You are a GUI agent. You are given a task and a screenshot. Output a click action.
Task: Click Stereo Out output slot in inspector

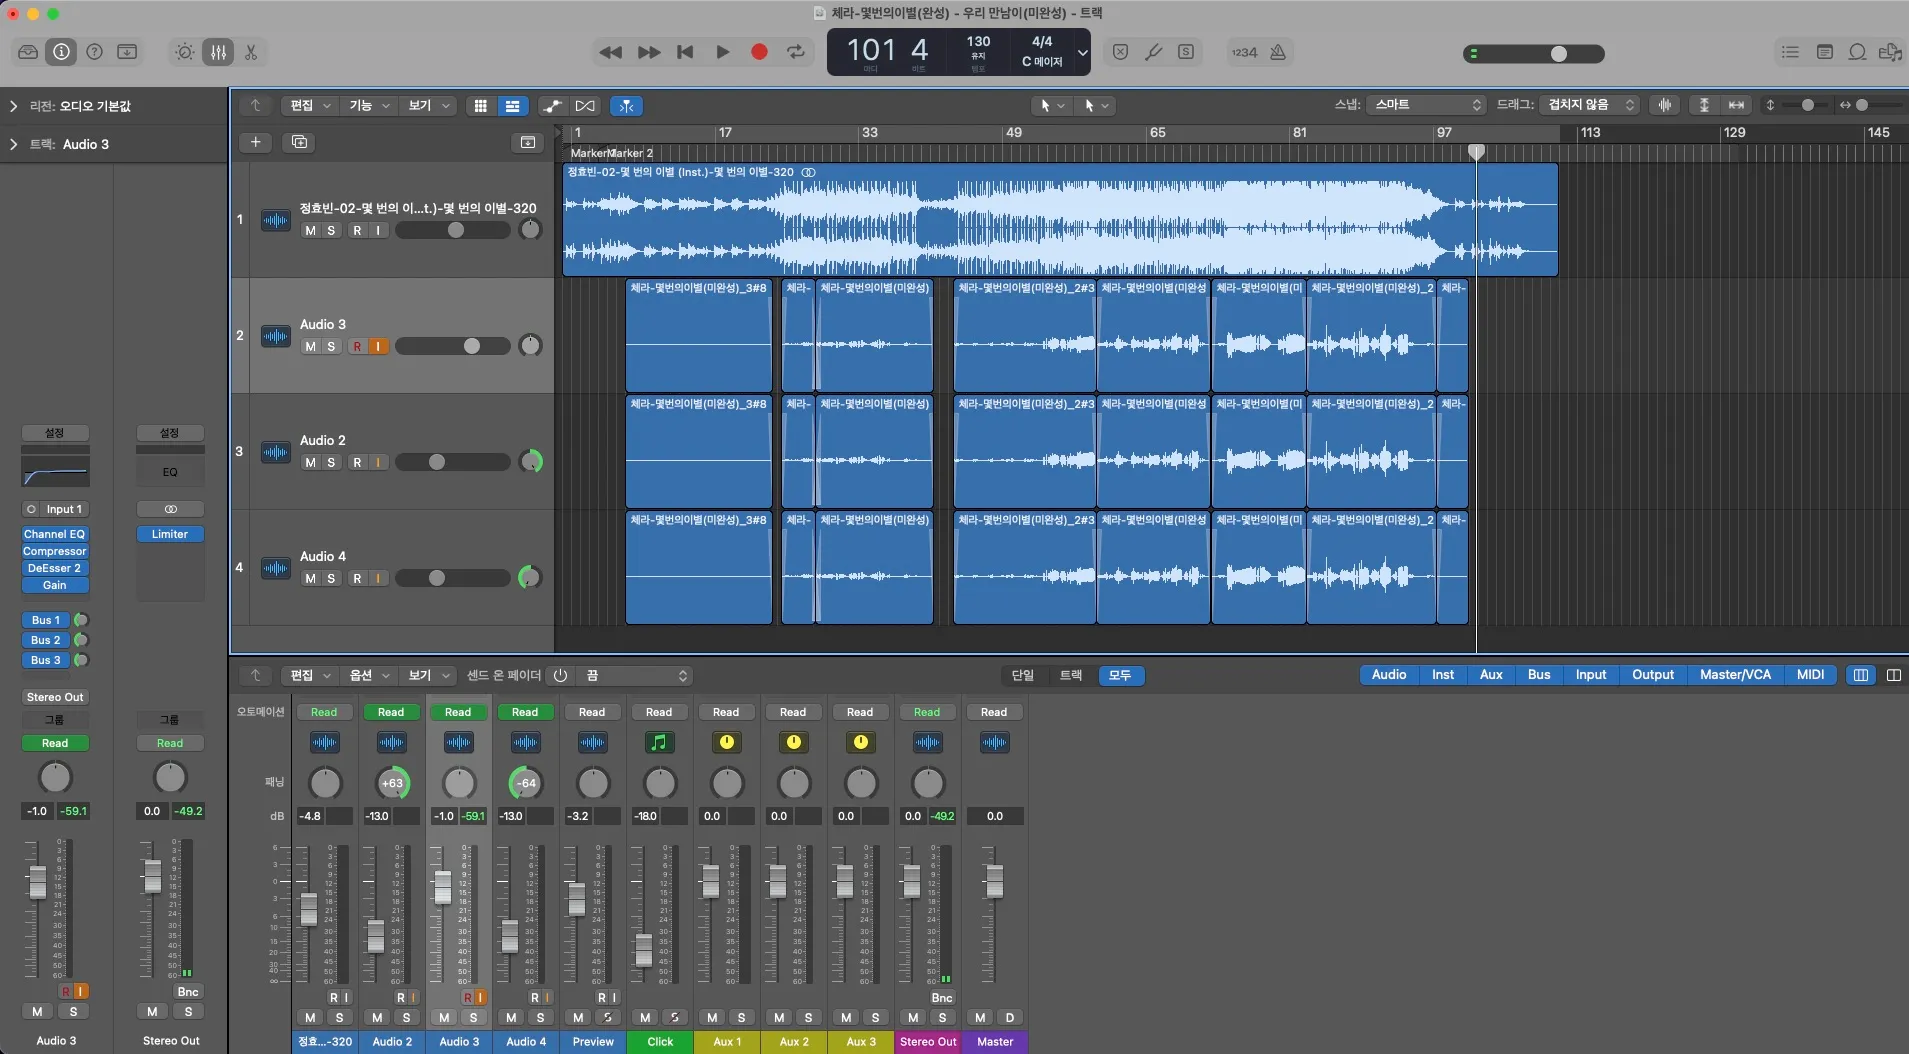point(55,697)
